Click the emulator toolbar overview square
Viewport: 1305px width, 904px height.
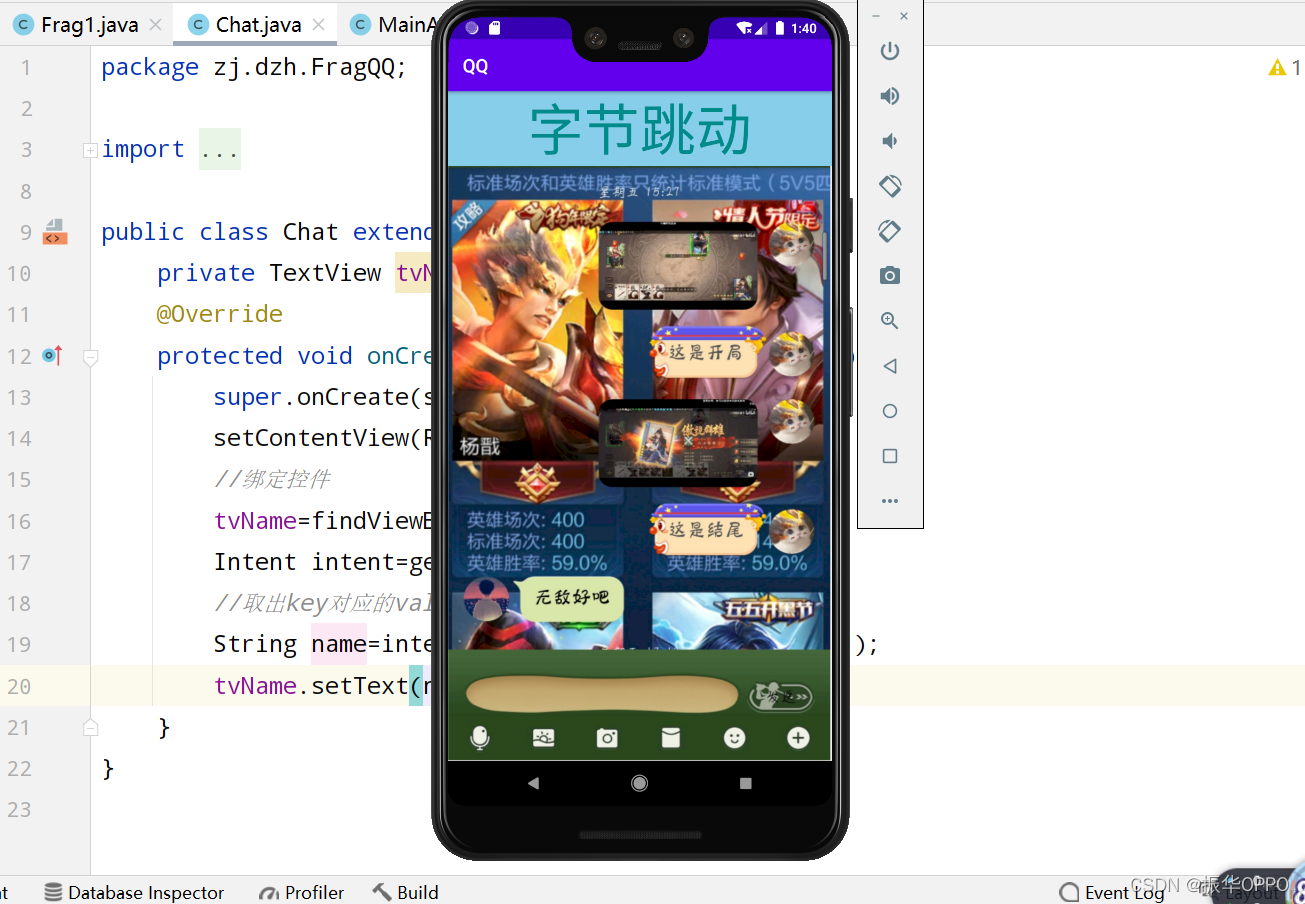[890, 456]
